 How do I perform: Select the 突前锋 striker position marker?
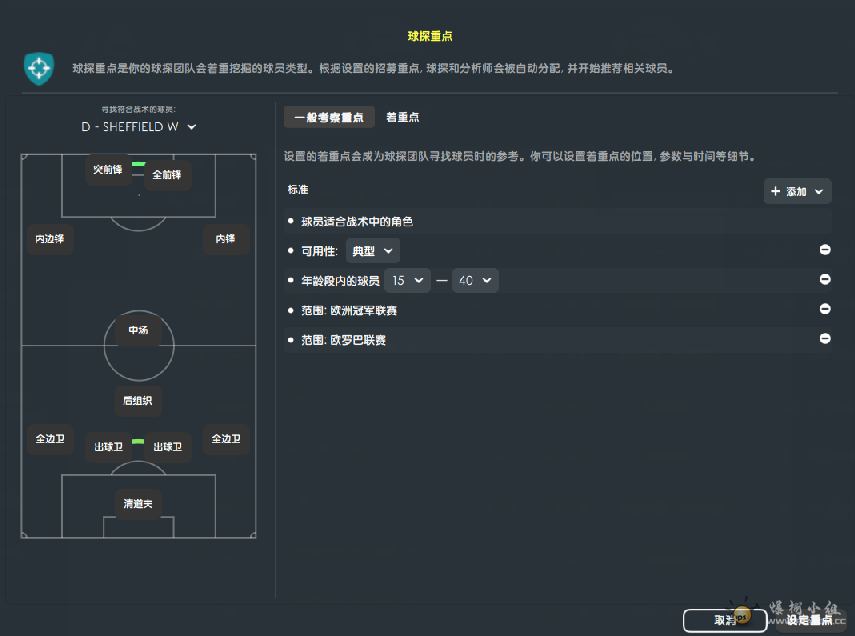107,170
